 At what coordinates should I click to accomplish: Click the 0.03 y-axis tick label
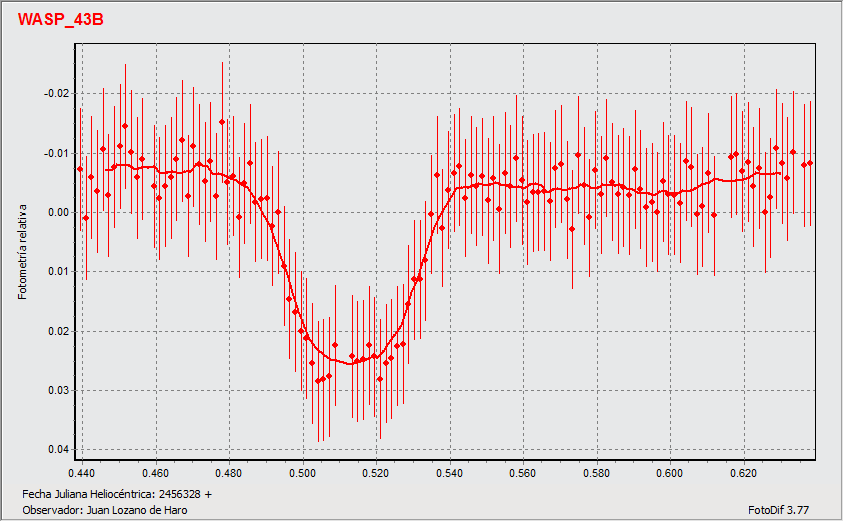point(59,391)
